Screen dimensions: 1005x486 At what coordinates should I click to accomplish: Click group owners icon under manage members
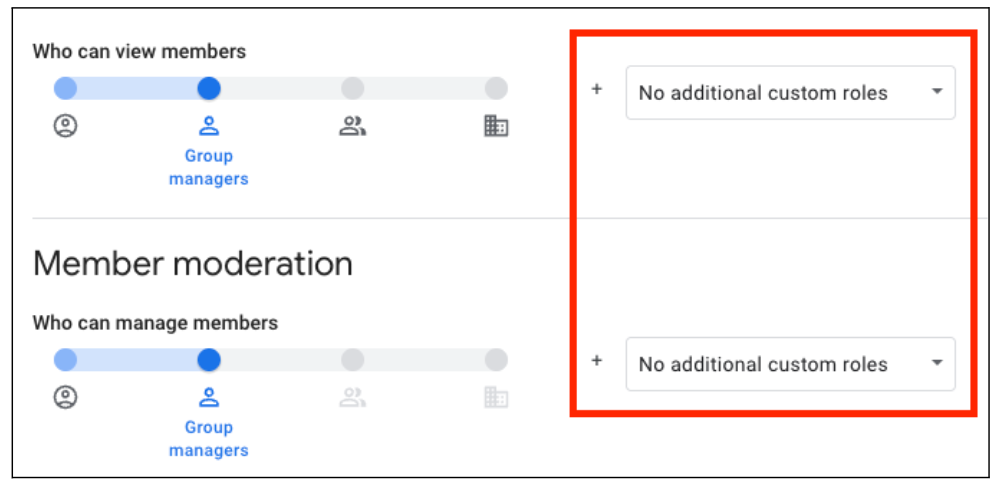66,398
